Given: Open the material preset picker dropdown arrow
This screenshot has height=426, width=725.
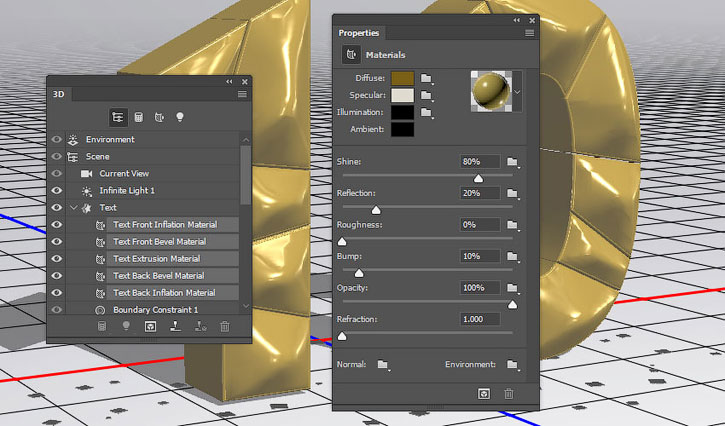Looking at the screenshot, I should (517, 92).
